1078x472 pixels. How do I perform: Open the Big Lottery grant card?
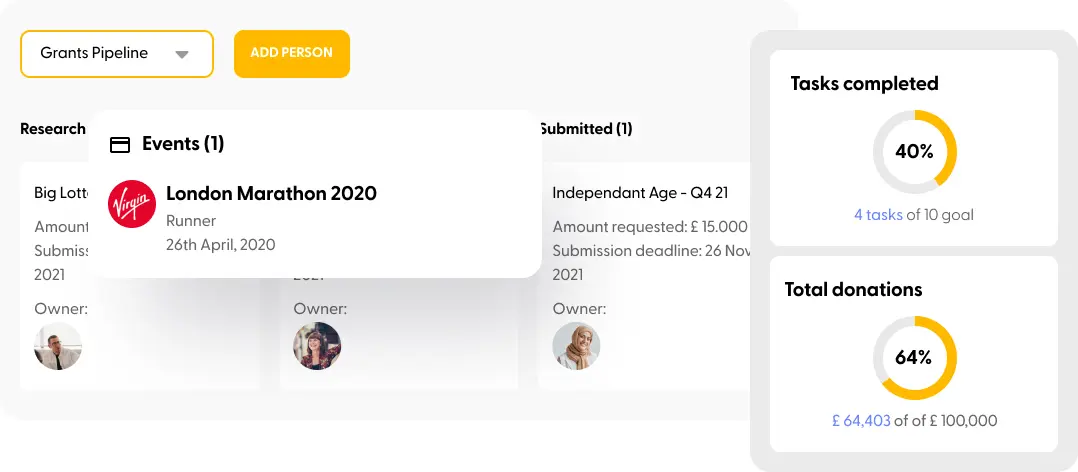tap(58, 193)
